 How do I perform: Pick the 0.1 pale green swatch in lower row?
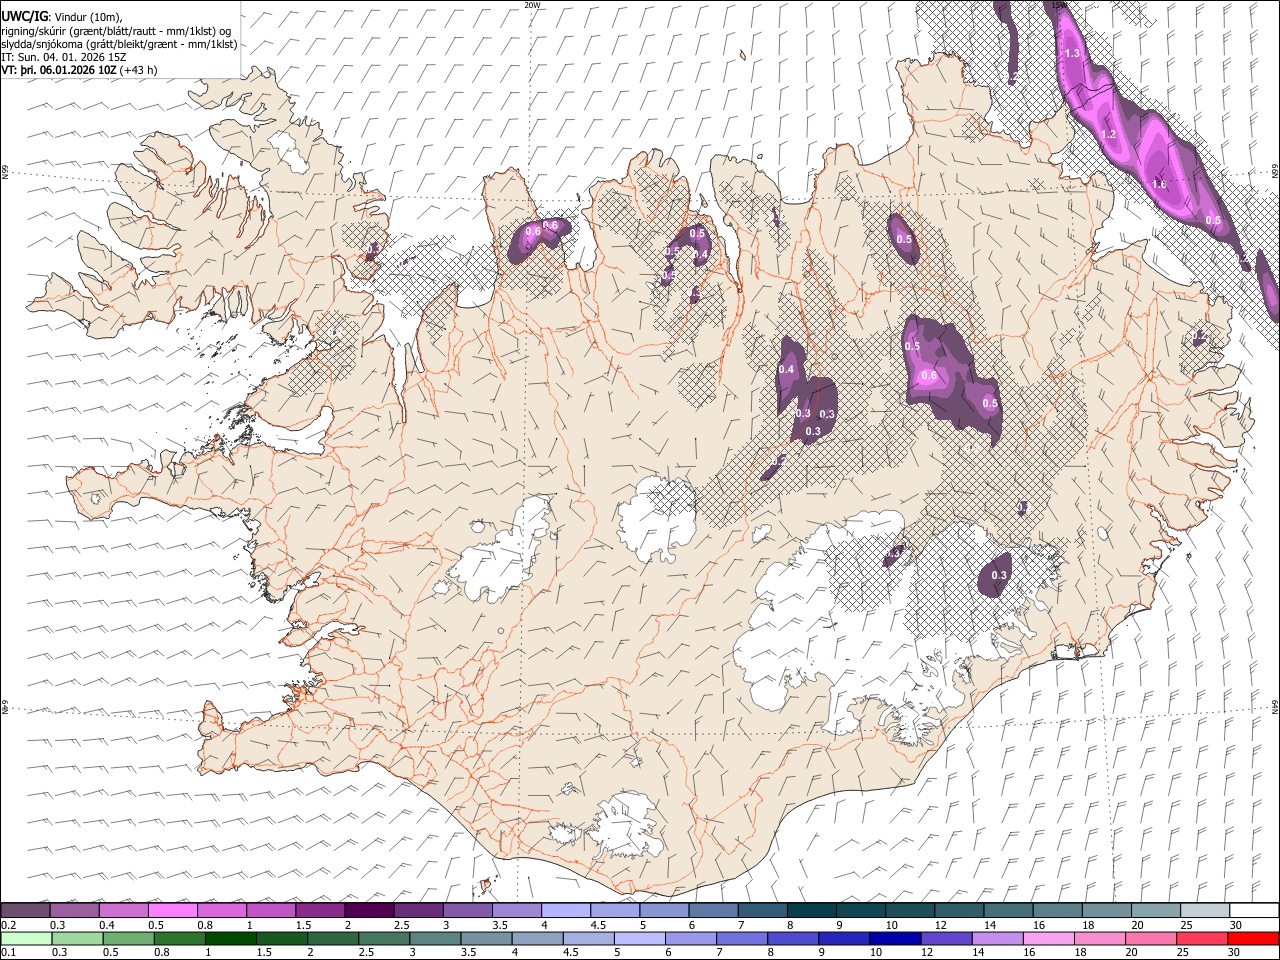pyautogui.click(x=26, y=938)
